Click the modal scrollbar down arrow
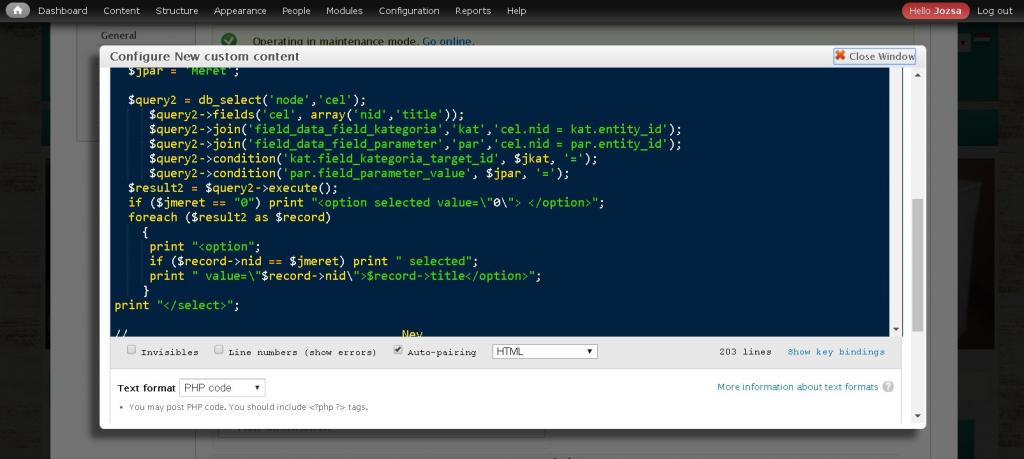The width and height of the screenshot is (1024, 459). click(x=917, y=416)
